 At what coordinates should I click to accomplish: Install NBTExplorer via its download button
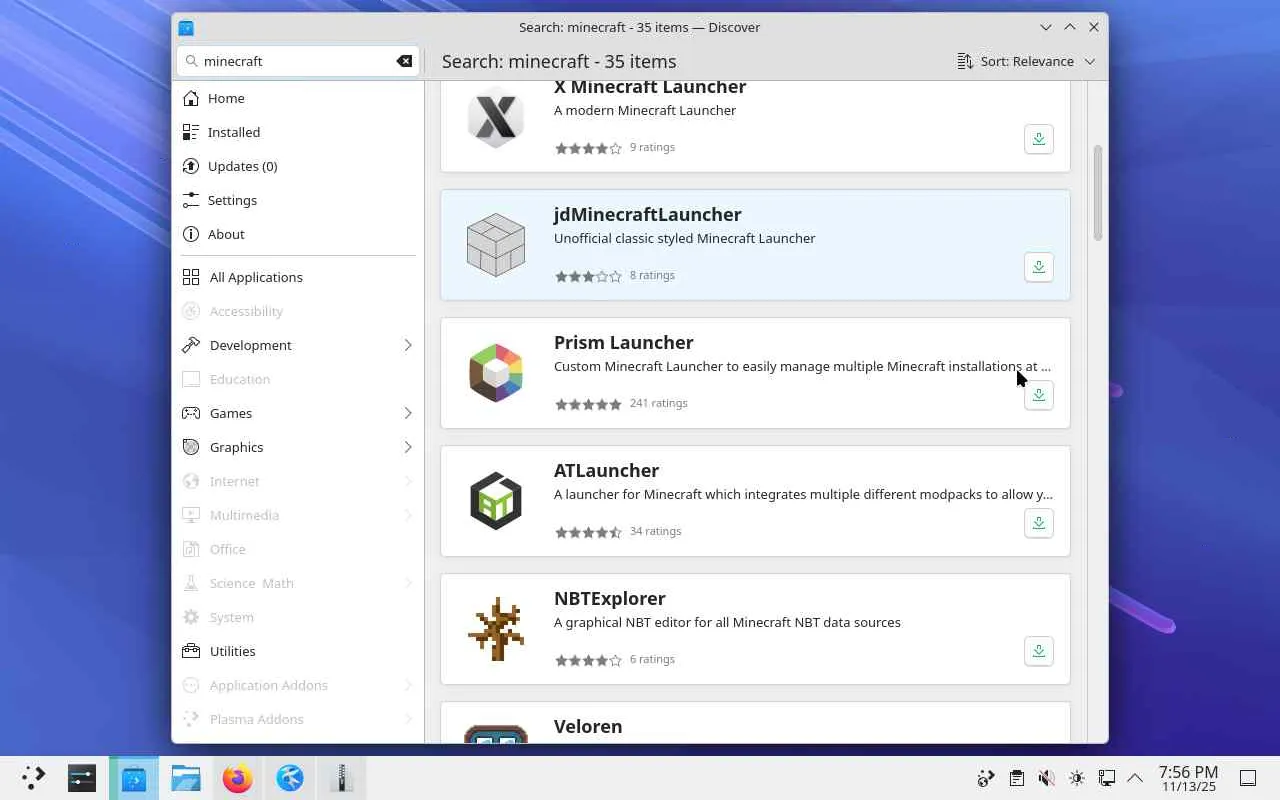(1039, 651)
